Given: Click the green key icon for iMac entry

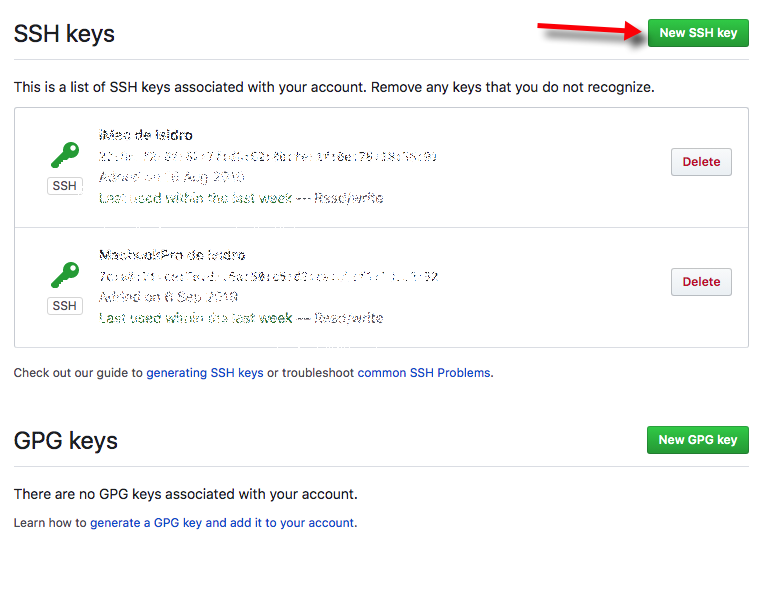Looking at the screenshot, I should [65, 155].
